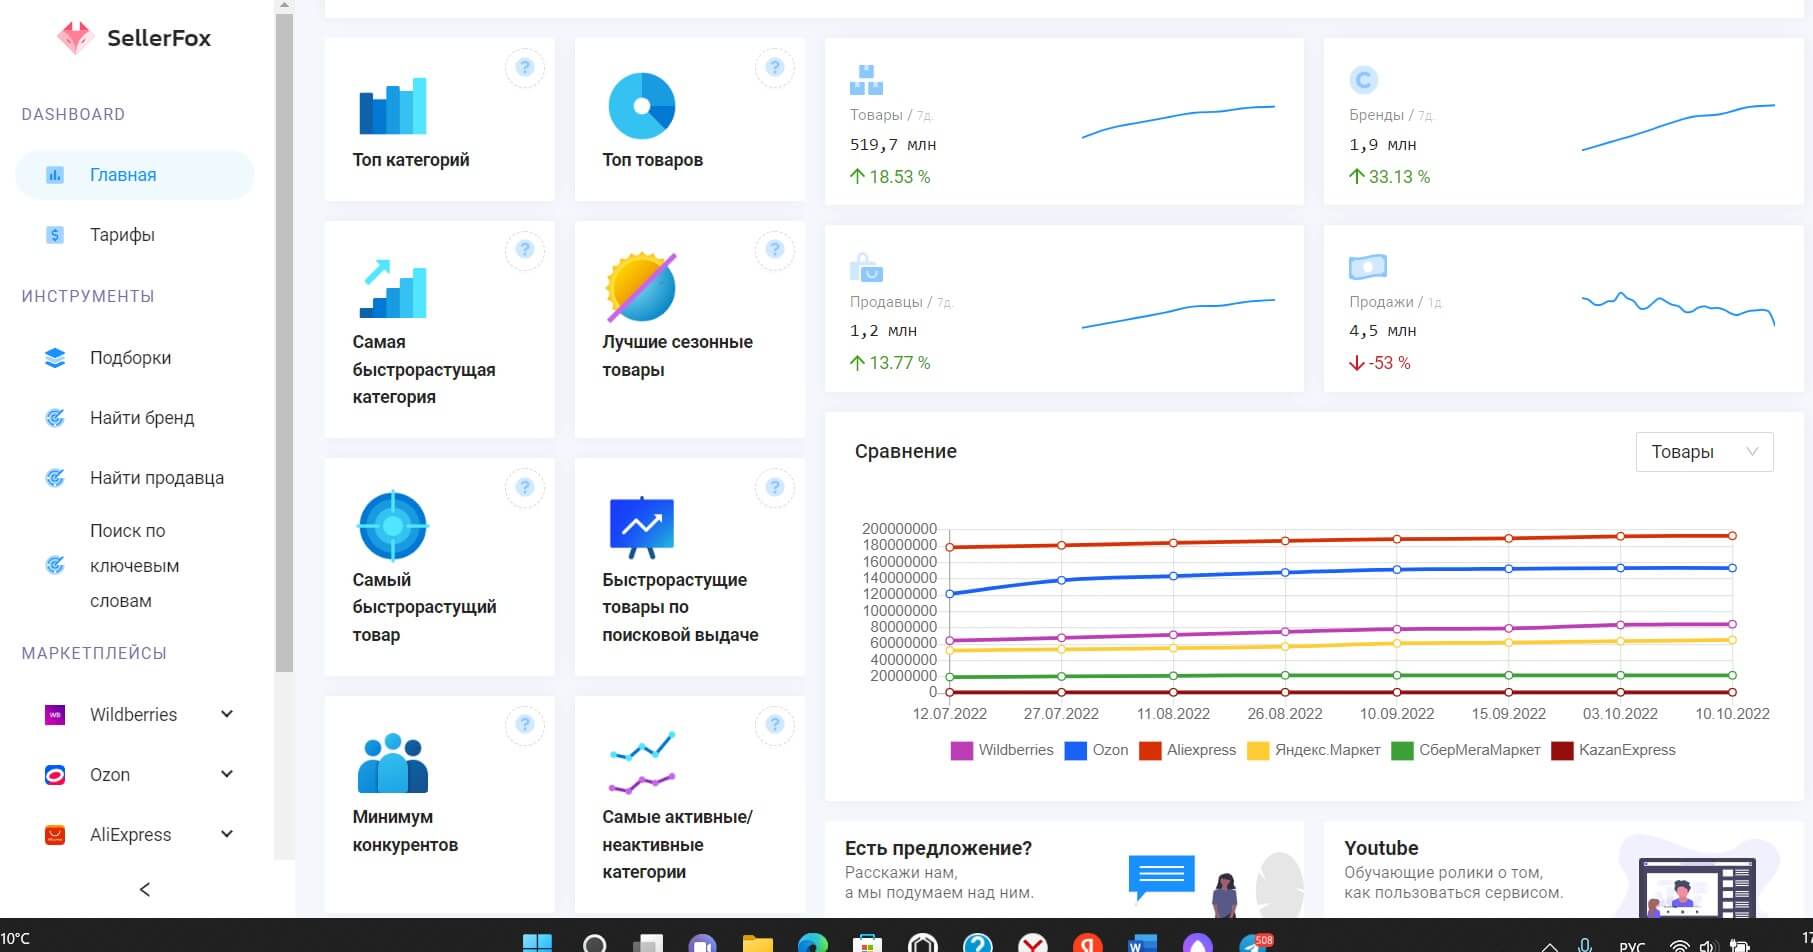Click the Бренды stat icon

pos(1364,80)
